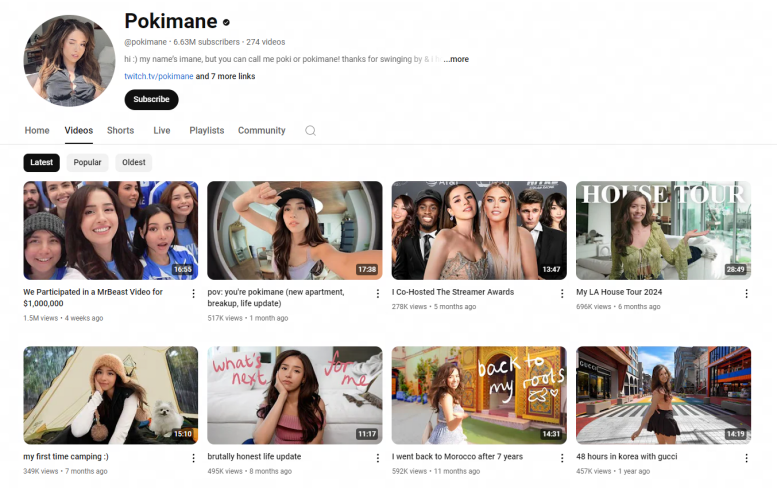
Task: Click '592K views • 11 months ago' text
Action: [x=436, y=471]
